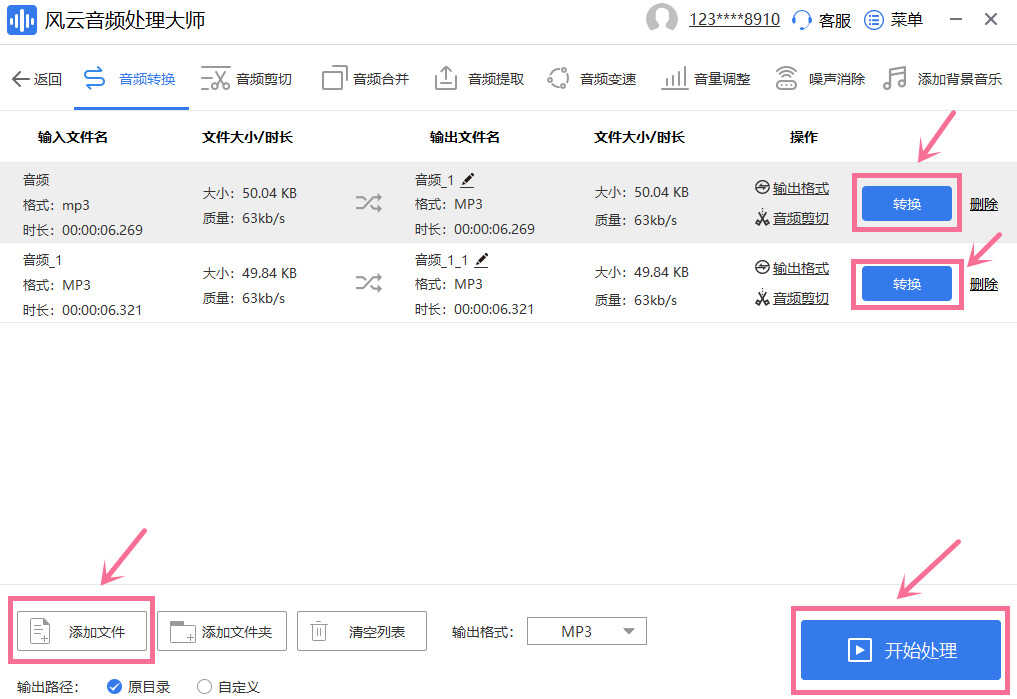Screen dimensions: 1017x699
Task: Switch to 音频变速 tab
Action: click(x=591, y=79)
